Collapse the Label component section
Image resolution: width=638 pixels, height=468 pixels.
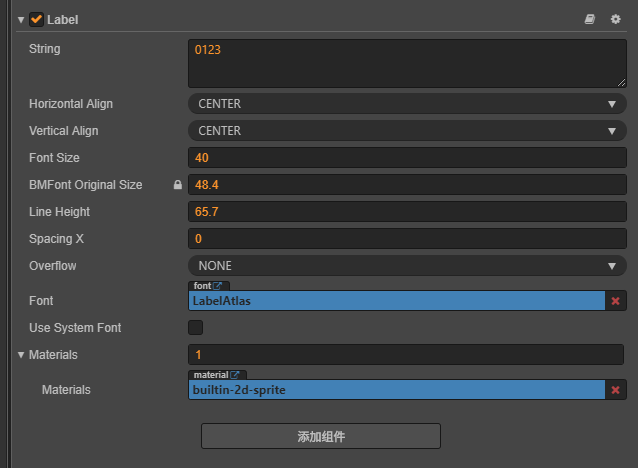click(21, 19)
